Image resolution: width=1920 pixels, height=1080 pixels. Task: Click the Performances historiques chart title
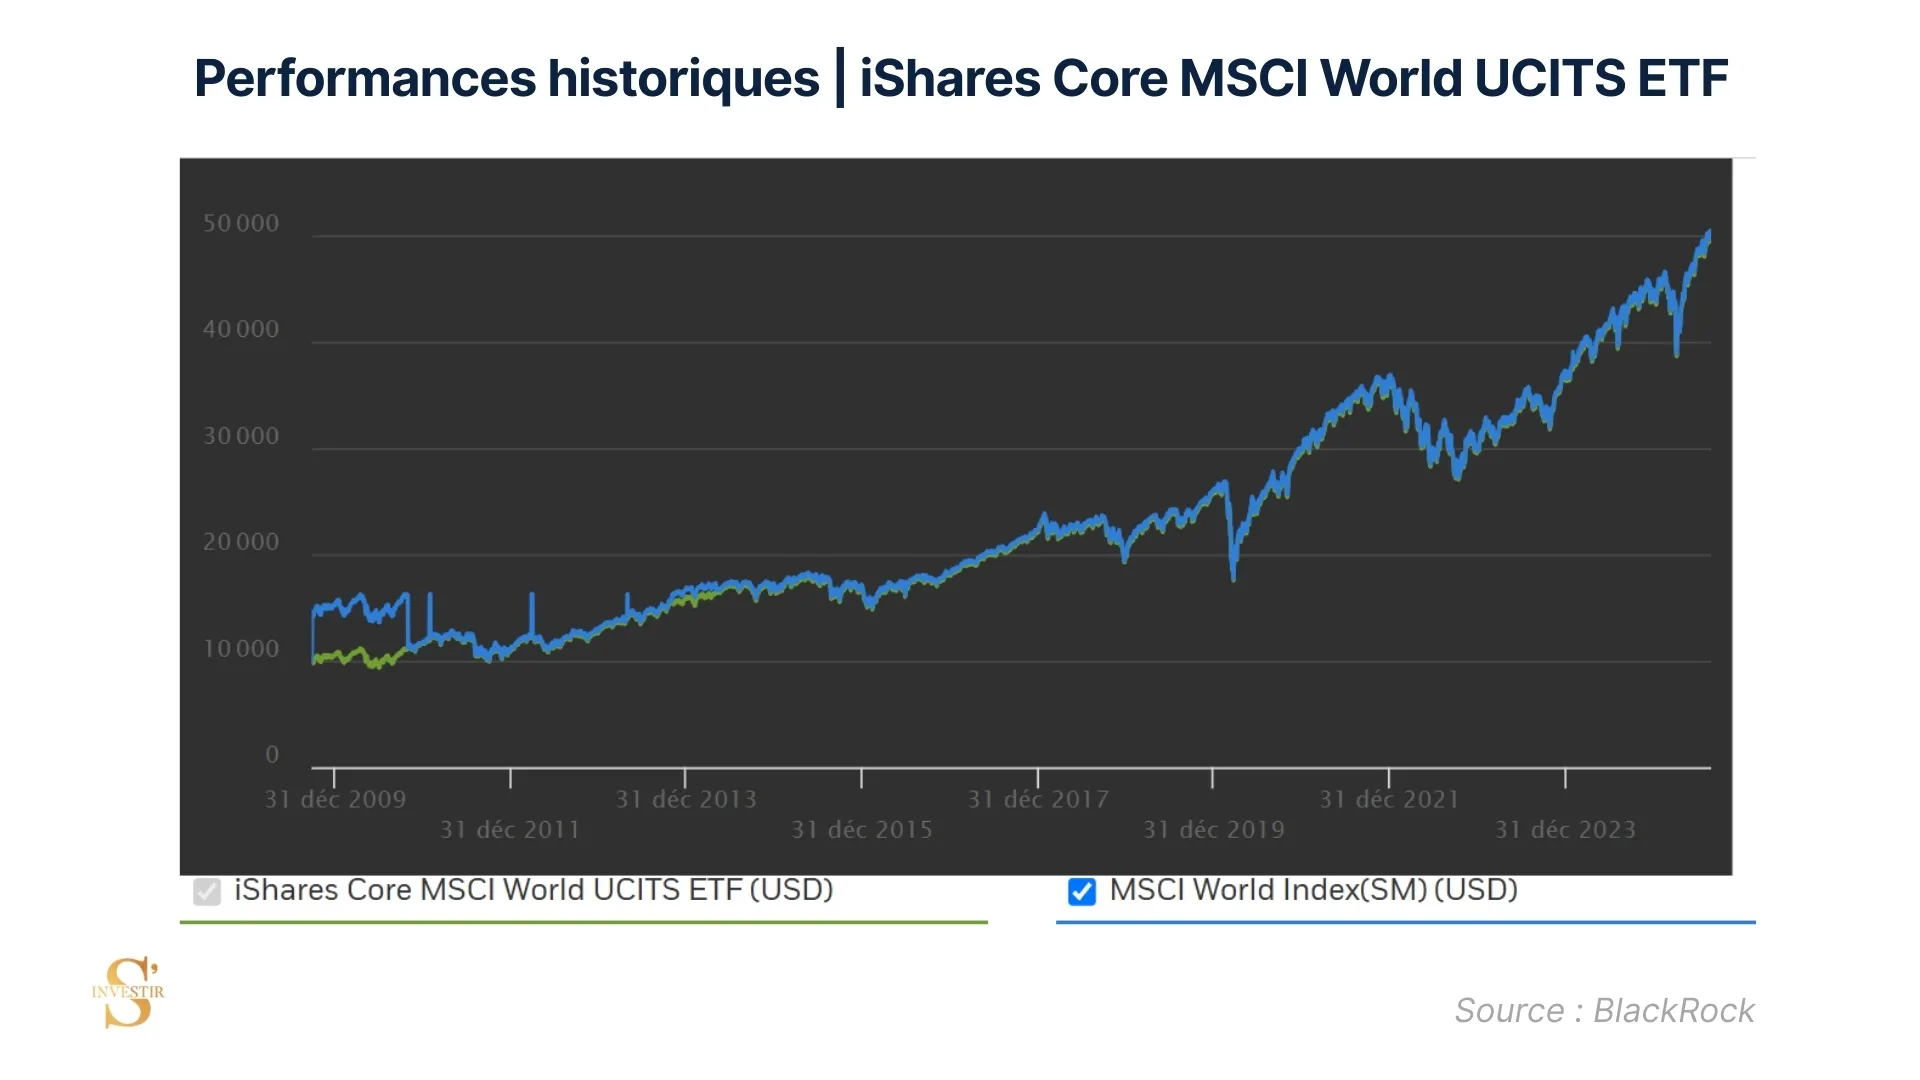click(960, 78)
